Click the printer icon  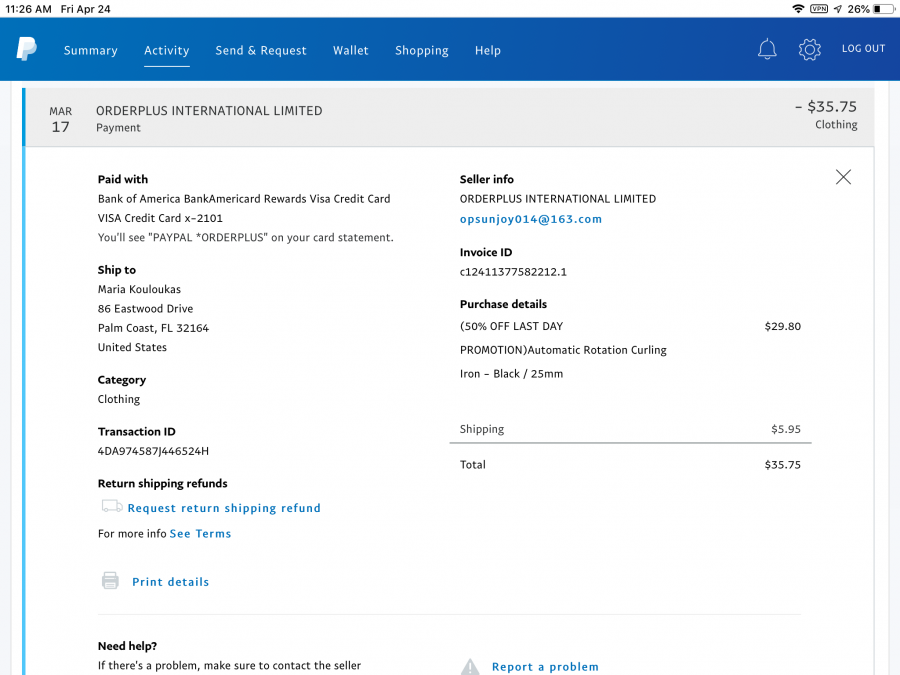click(110, 580)
